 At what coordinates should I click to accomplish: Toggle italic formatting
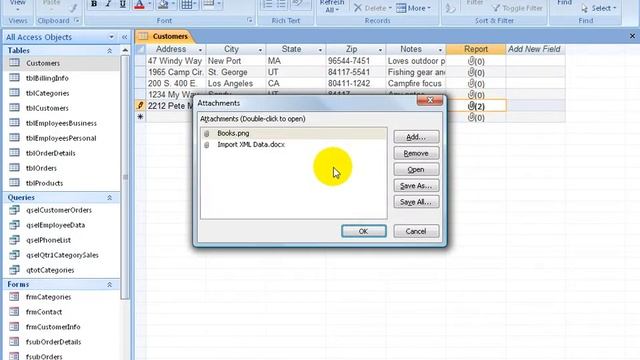(x=108, y=4)
